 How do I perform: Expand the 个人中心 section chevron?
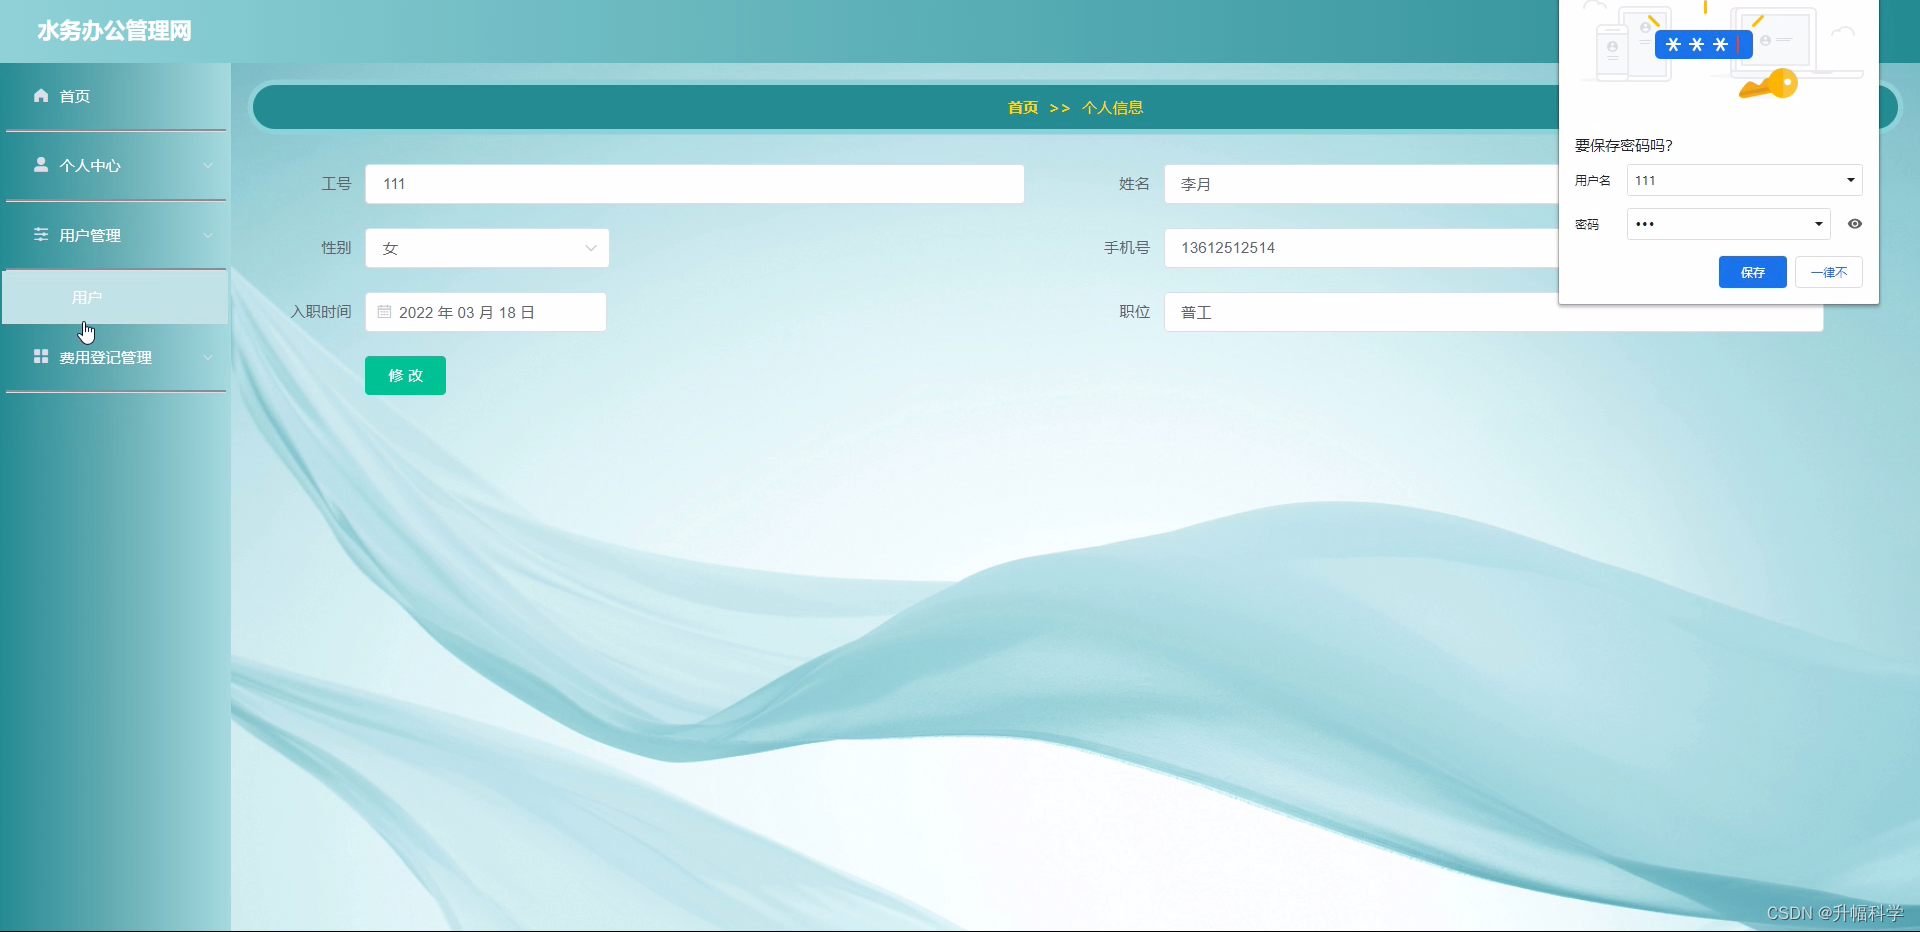(208, 165)
